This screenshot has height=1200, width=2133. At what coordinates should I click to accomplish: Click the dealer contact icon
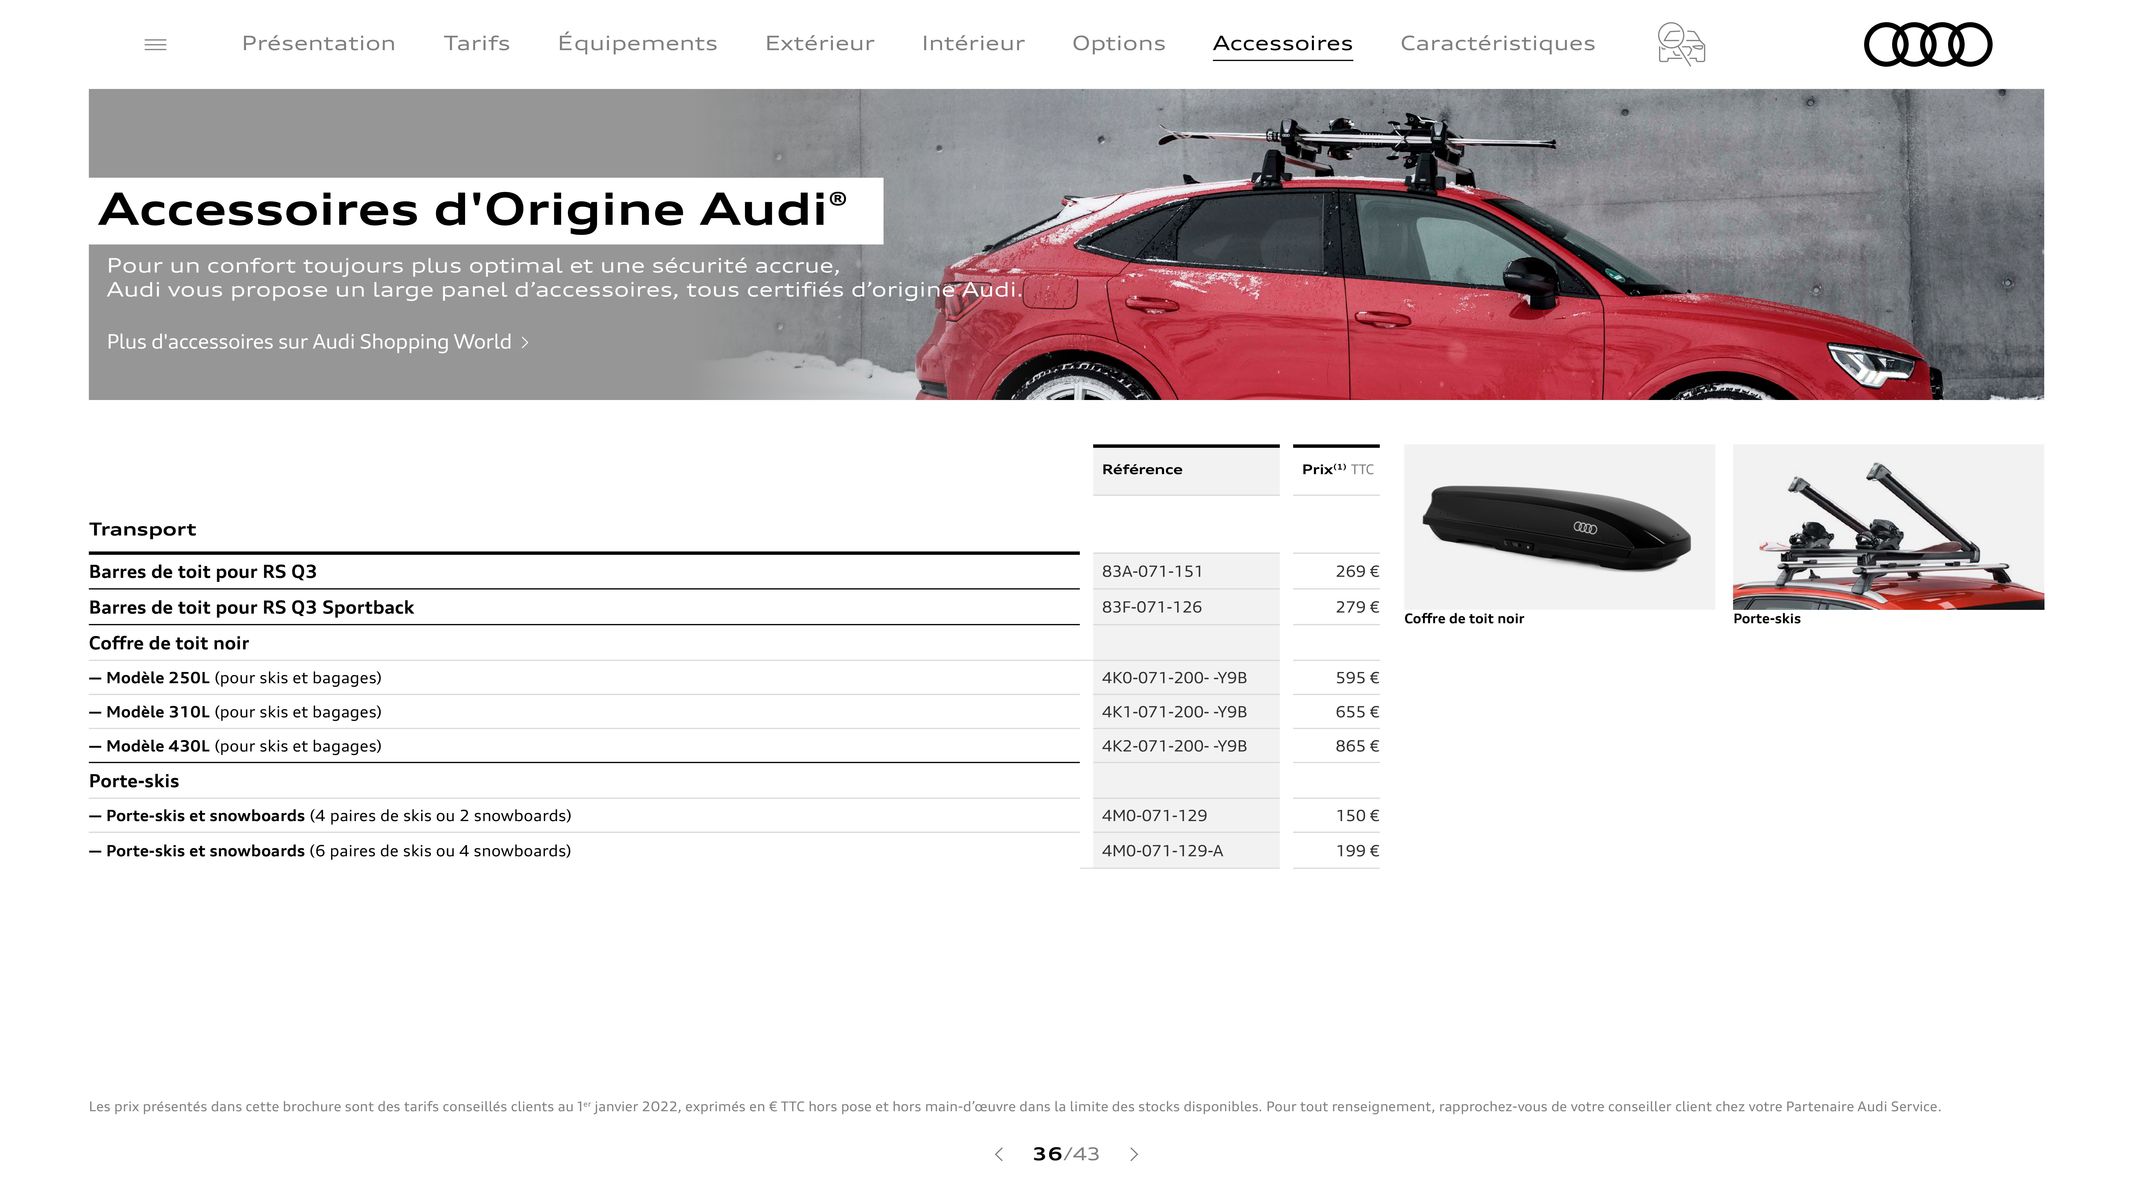1681,44
